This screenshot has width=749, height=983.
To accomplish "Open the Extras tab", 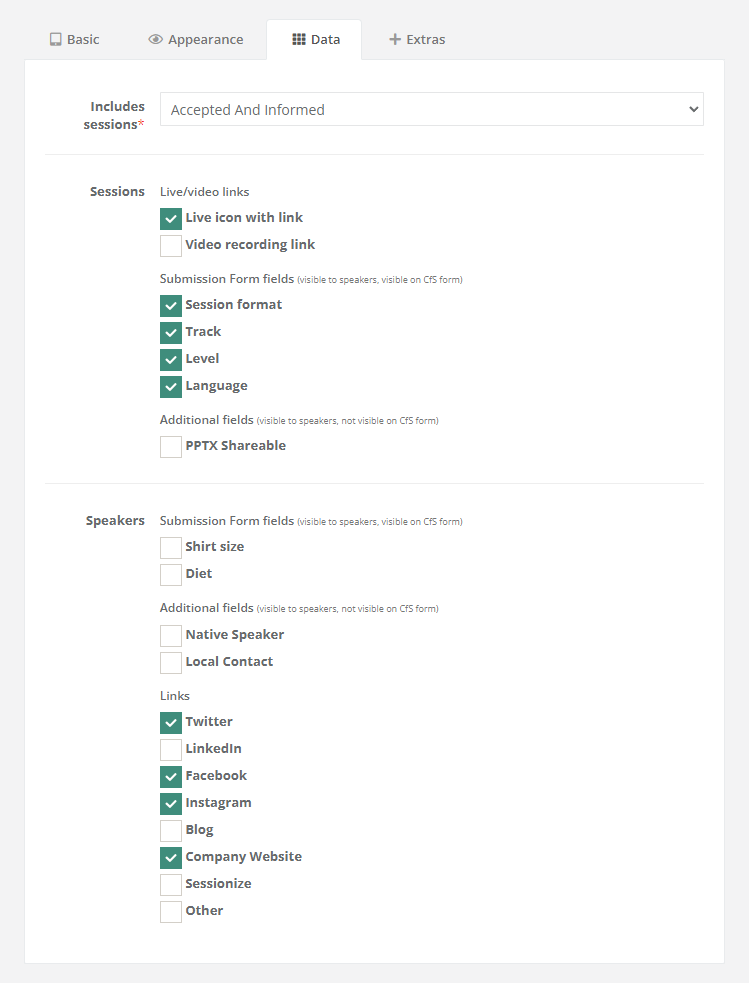I will pos(417,40).
